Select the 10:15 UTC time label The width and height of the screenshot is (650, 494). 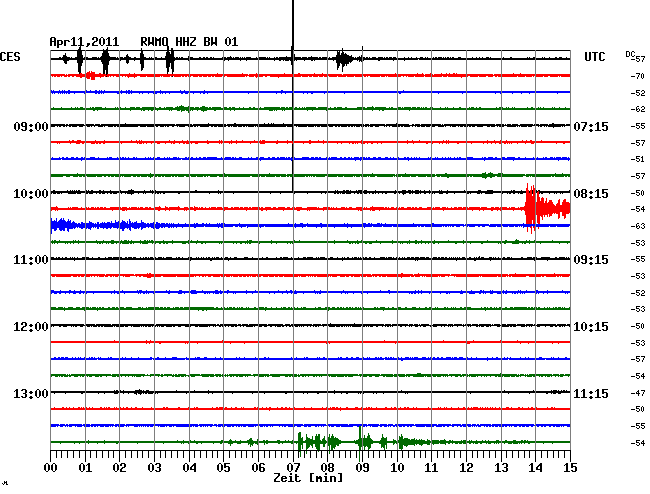tap(591, 327)
